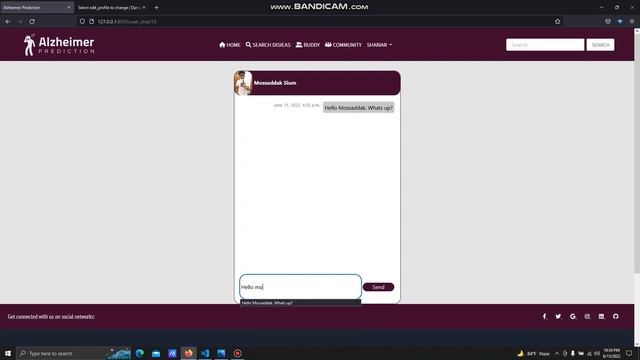Open the Firefox application menu
Screen dimensions: 640x360
[632, 21]
